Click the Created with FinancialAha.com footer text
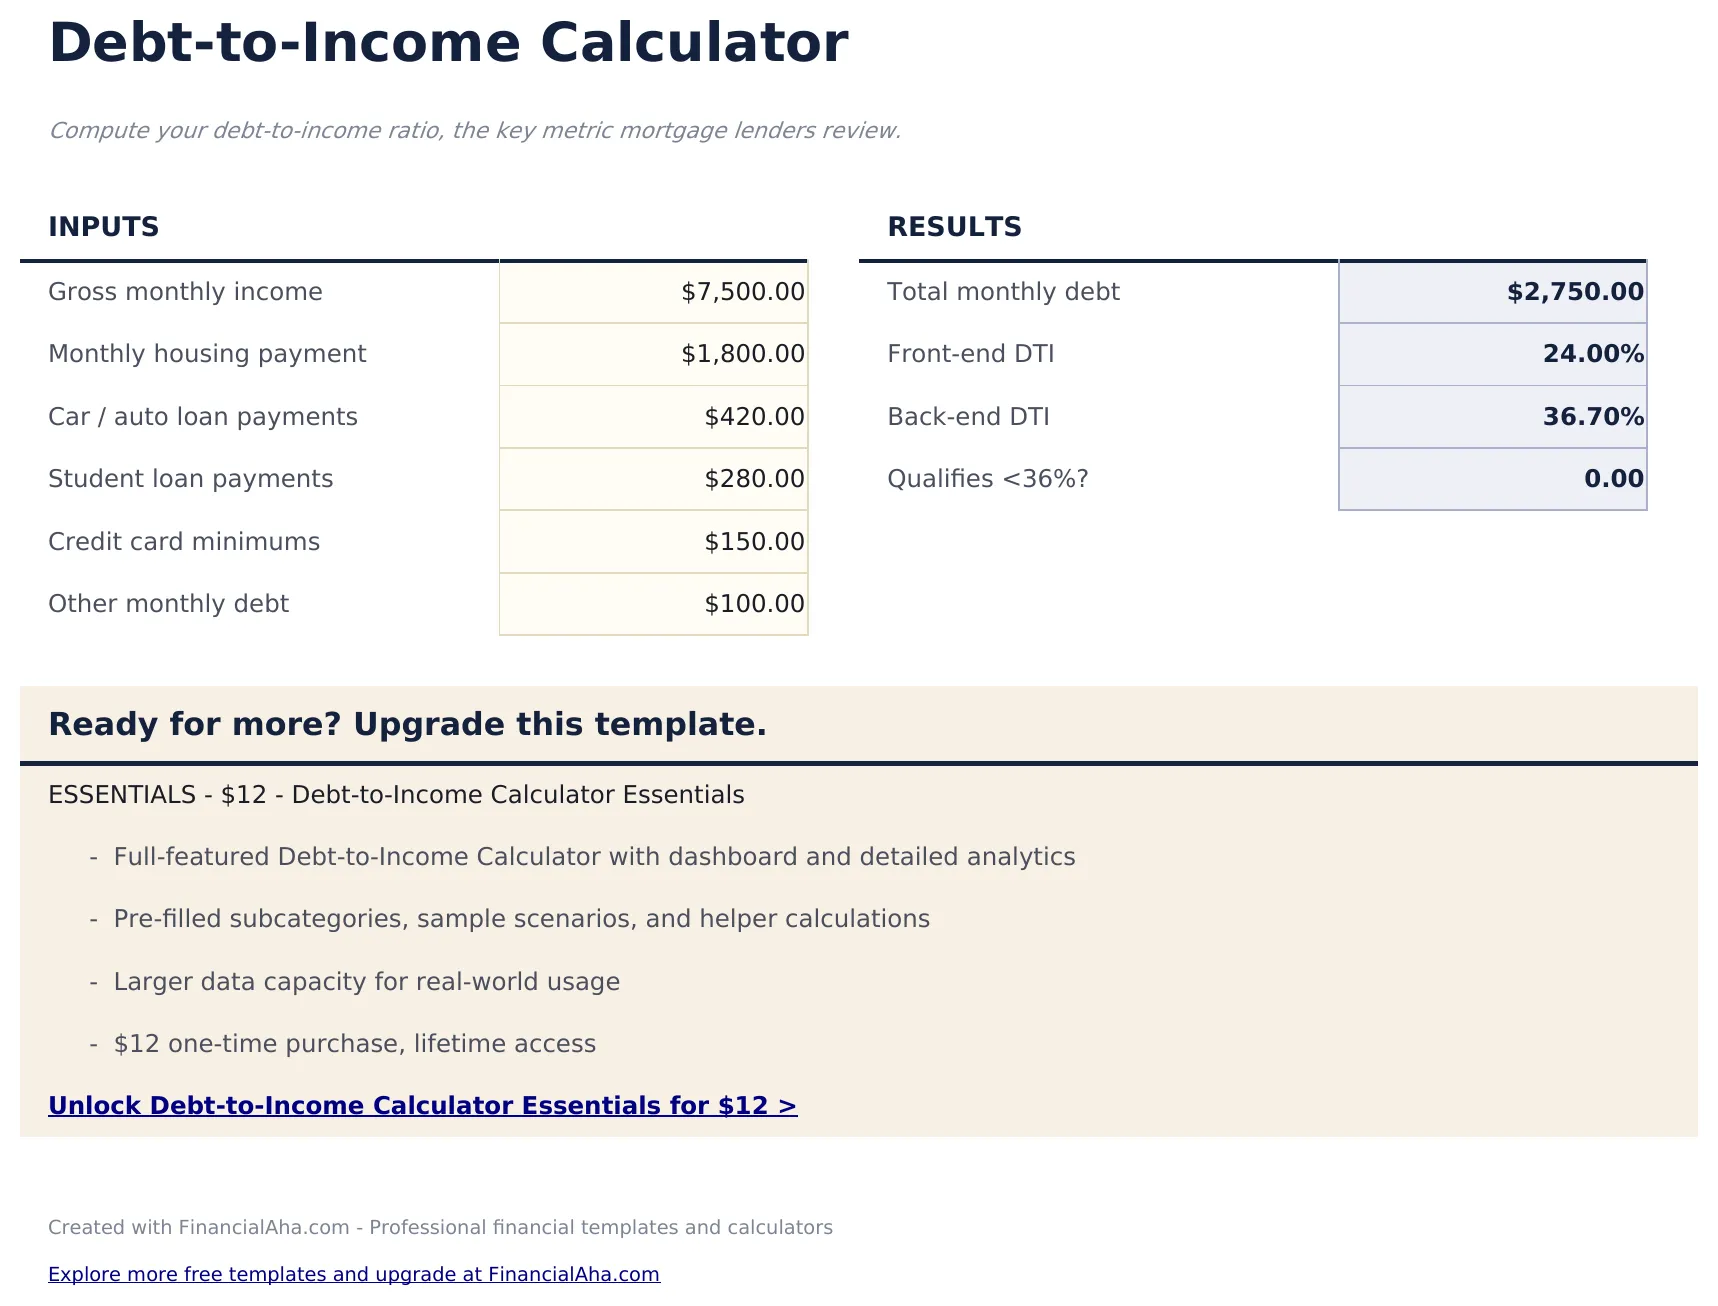This screenshot has height=1306, width=1718. [440, 1227]
